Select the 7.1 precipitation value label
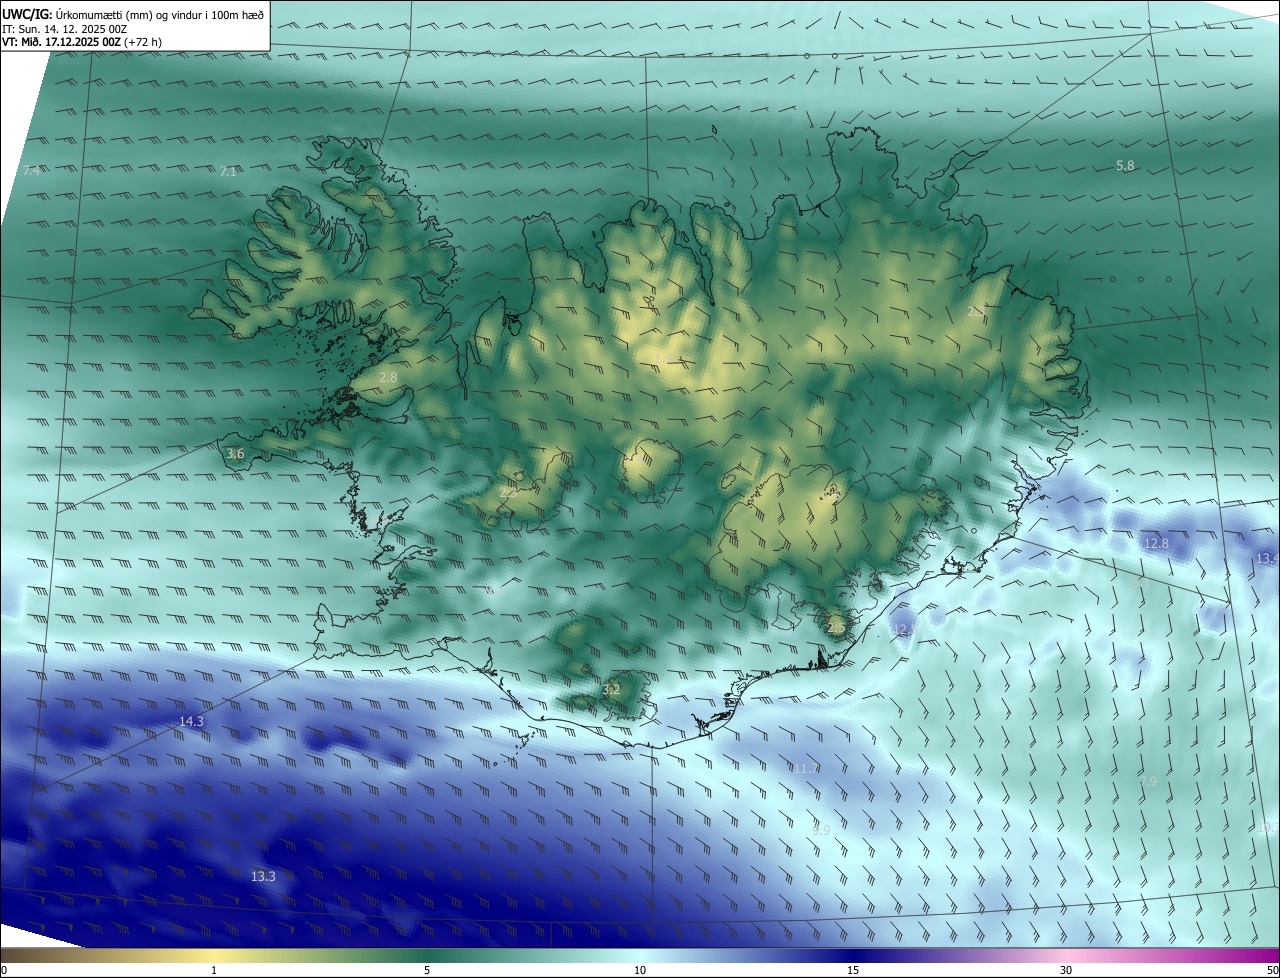Screen dimensions: 1280x978 228,172
